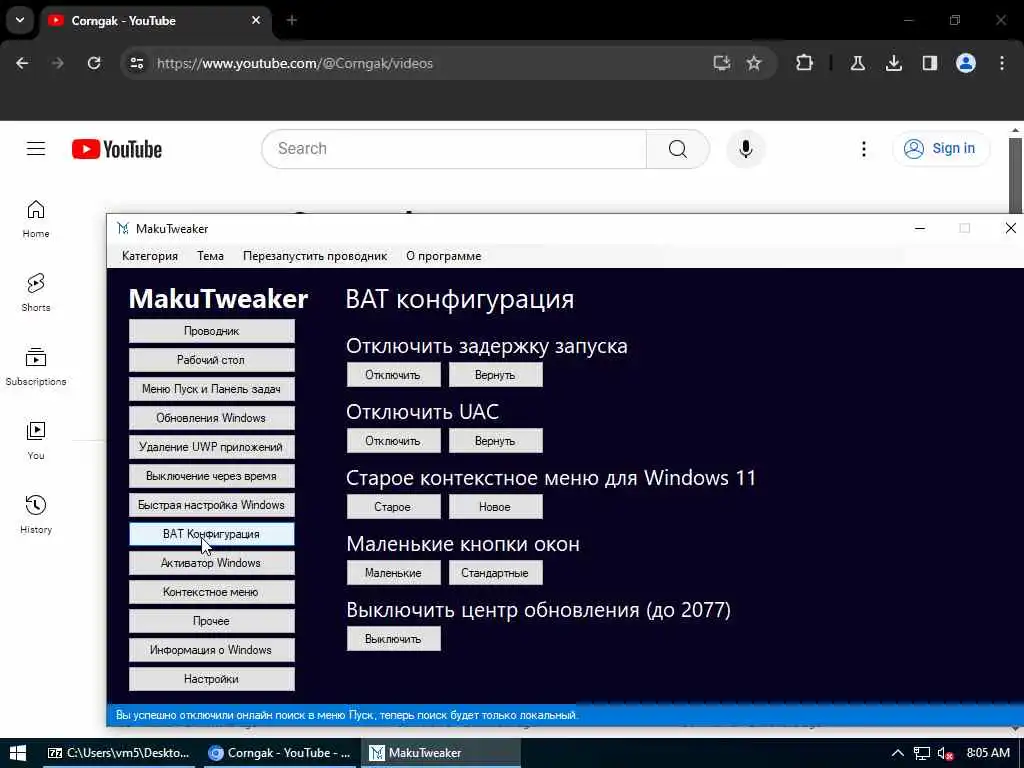Open Настройки in MakuTweaker sidebar
1024x768 pixels.
(212, 679)
